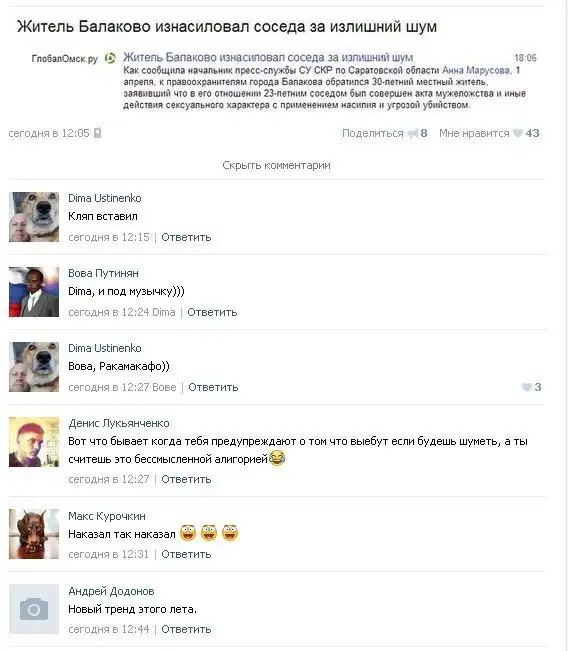This screenshot has width=569, height=651.
Task: Like Dima Ustinenko's Ракамакафо comment heart
Action: (x=527, y=387)
